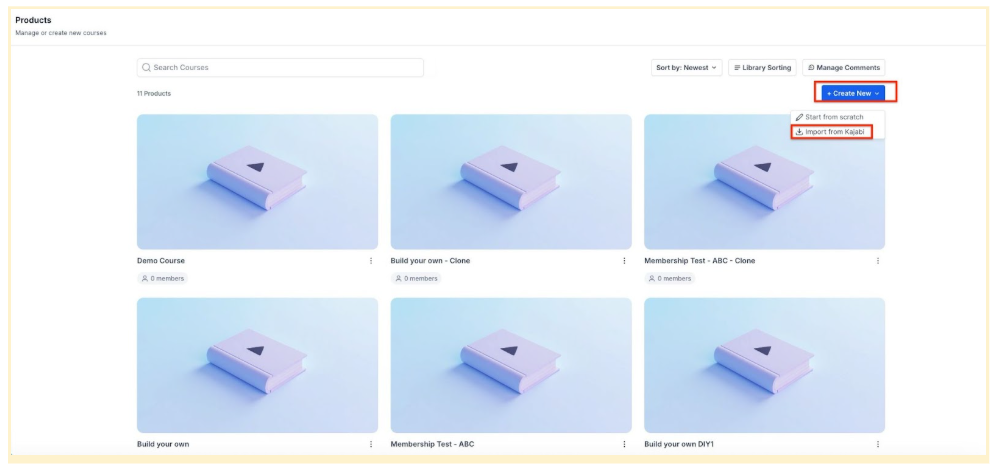Open Library Sorting
1004x474 pixels.
coord(762,67)
